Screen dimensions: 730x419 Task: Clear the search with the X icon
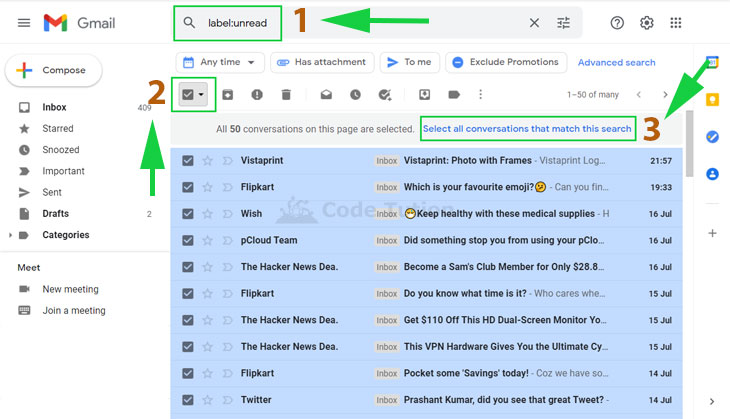(534, 23)
